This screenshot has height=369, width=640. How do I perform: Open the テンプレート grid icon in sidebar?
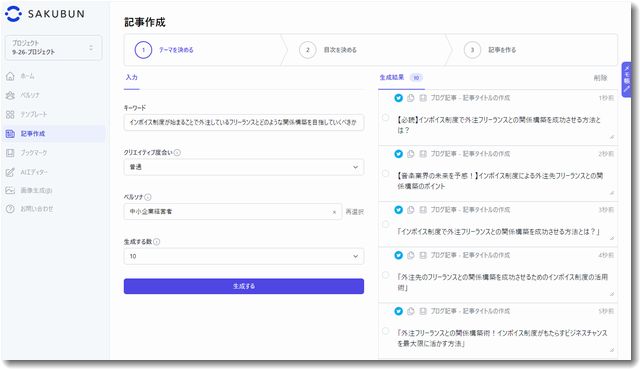tap(10, 114)
